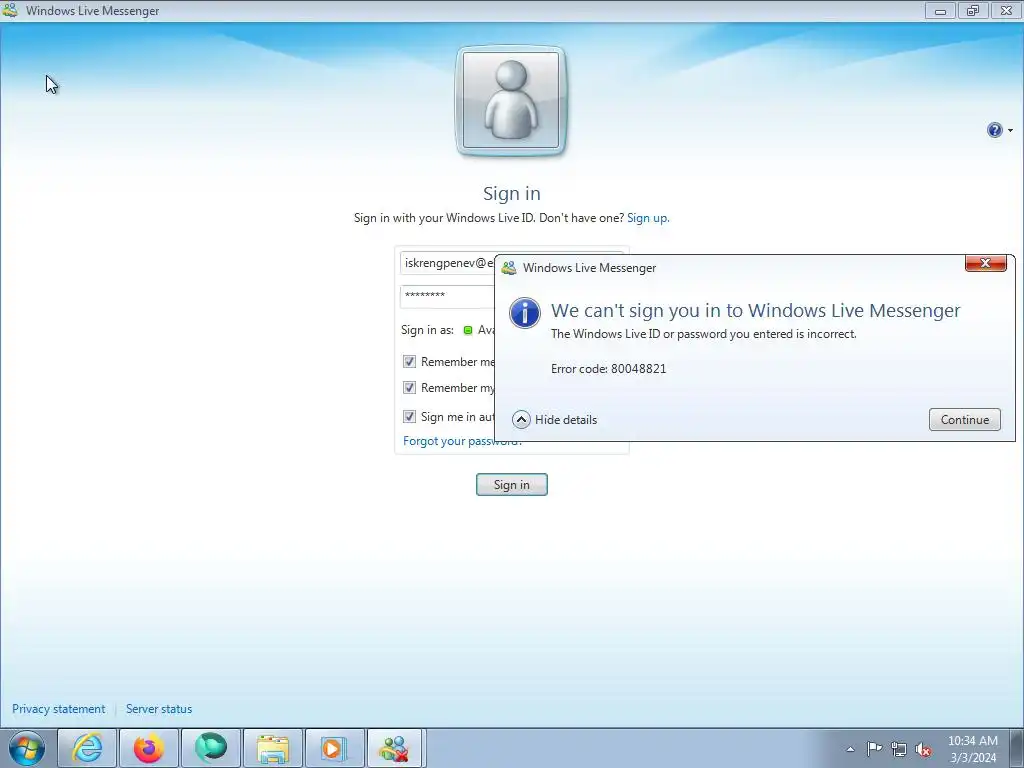Viewport: 1024px width, 768px height.
Task: Click Messenger icon in error dialog title
Action: tap(509, 268)
